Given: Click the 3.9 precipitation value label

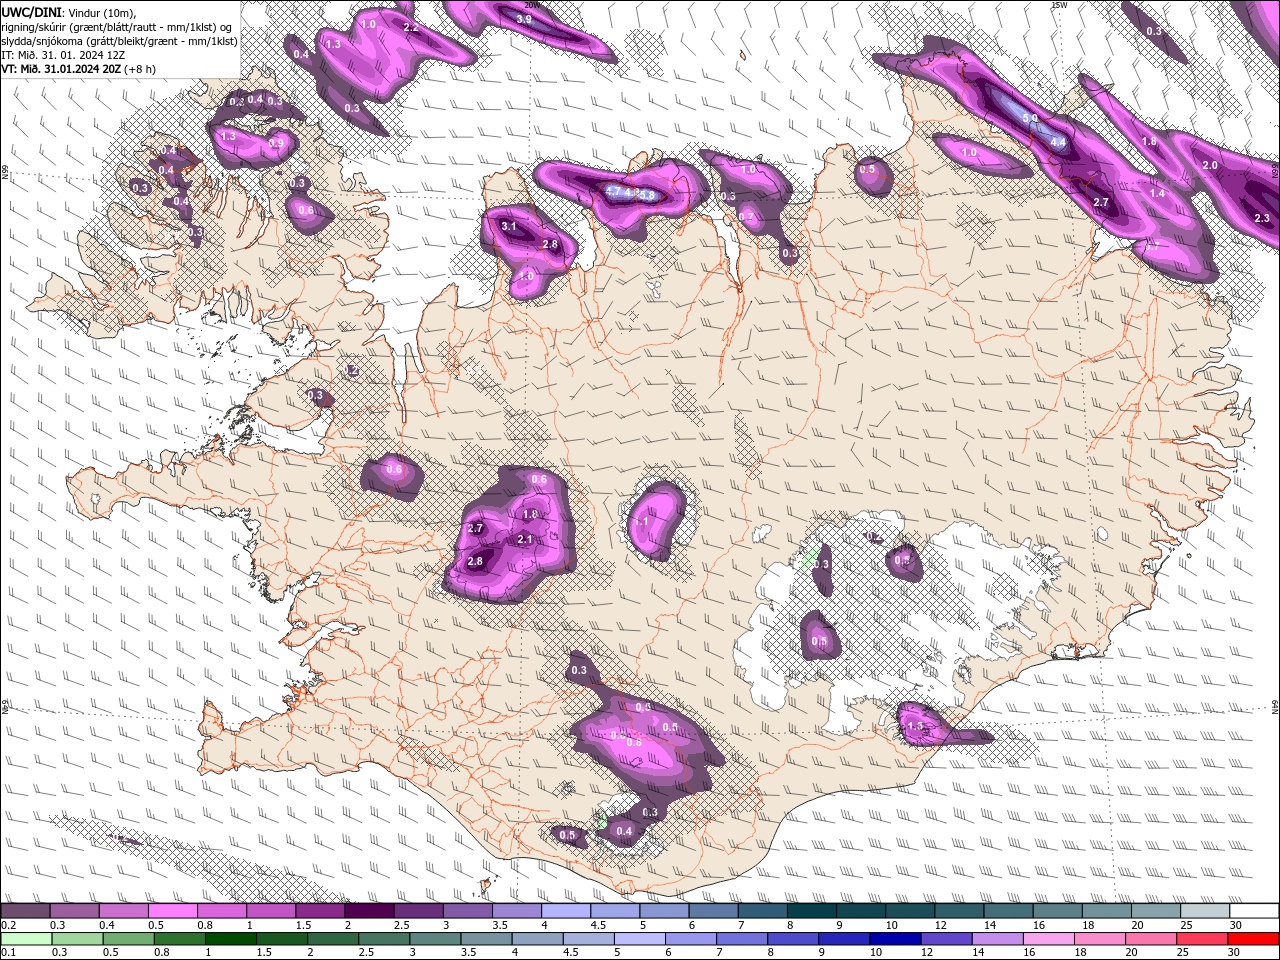Looking at the screenshot, I should [524, 19].
